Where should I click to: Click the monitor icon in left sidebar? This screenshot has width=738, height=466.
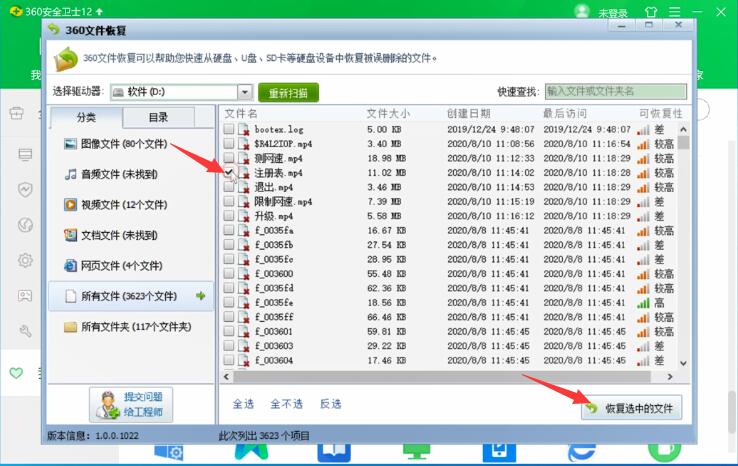tap(25, 154)
